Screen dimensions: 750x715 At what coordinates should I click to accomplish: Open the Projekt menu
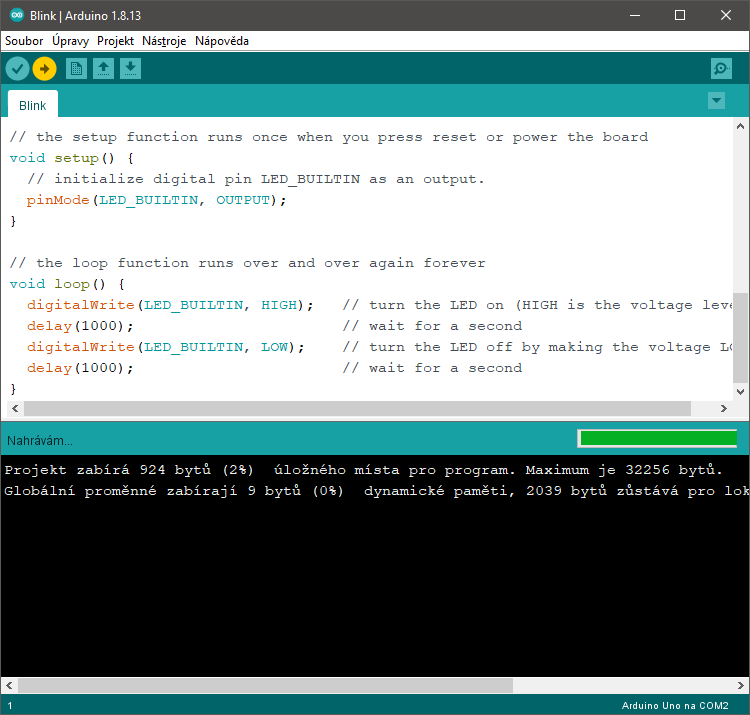click(x=115, y=41)
